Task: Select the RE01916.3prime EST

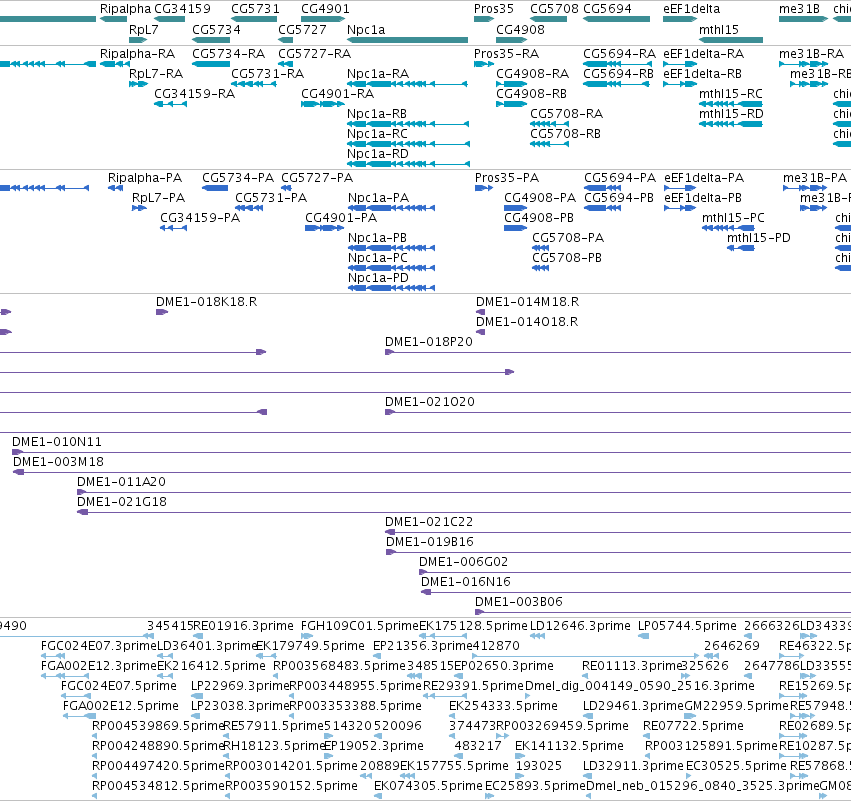Action: pyautogui.click(x=198, y=636)
